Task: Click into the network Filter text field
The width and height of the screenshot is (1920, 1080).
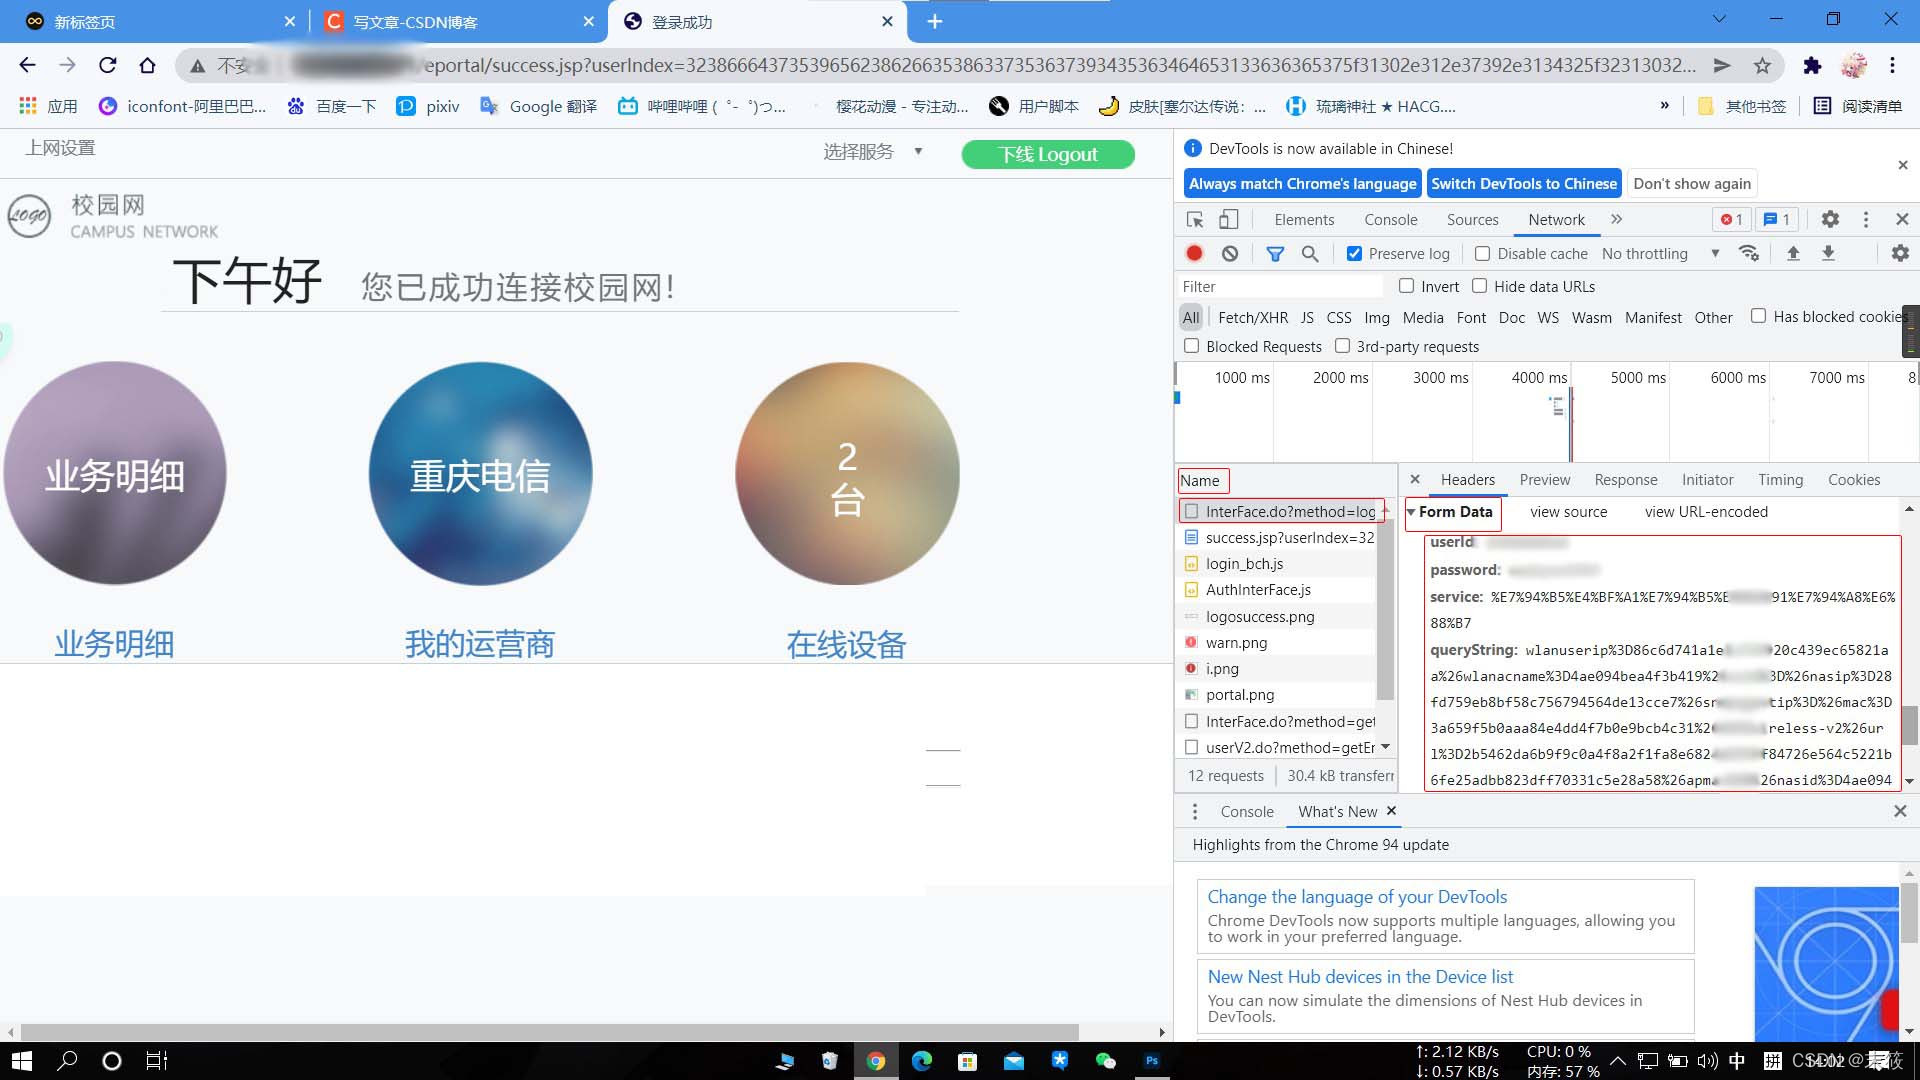Action: tap(1280, 287)
